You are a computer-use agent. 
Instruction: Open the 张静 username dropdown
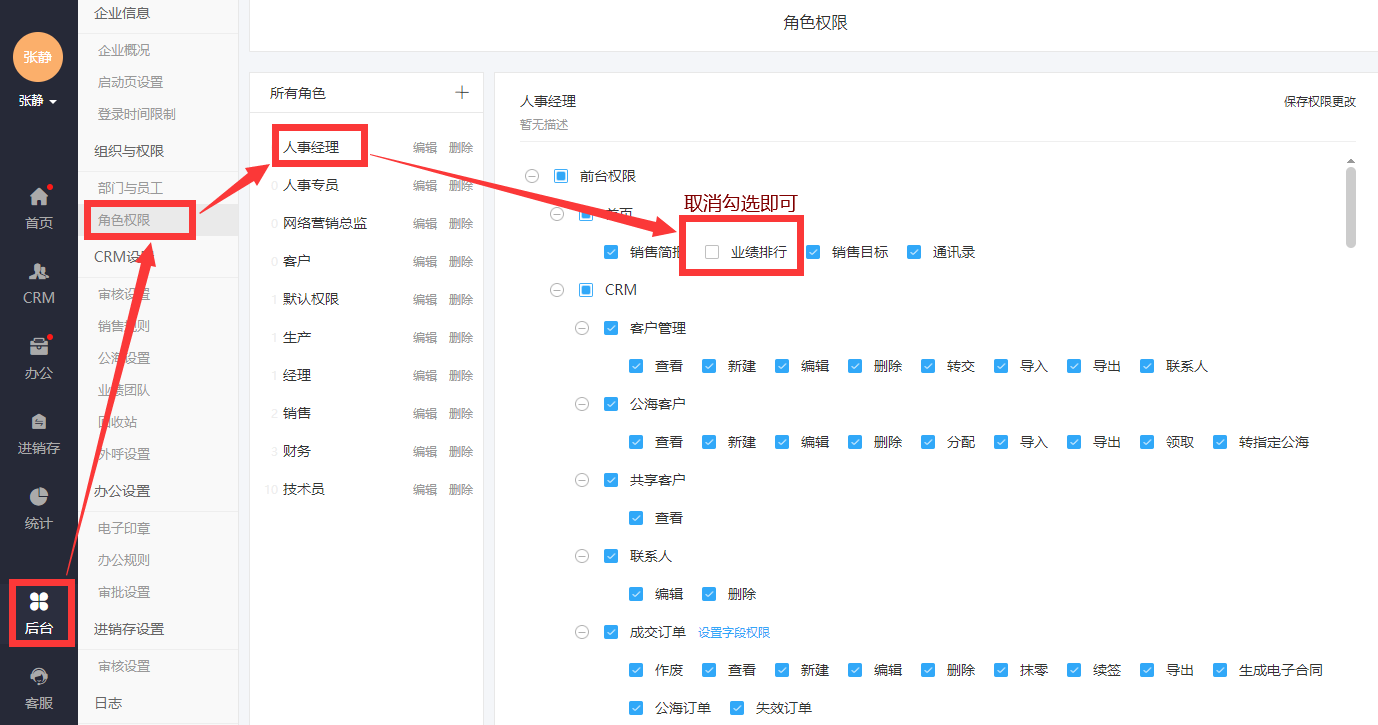pyautogui.click(x=38, y=101)
